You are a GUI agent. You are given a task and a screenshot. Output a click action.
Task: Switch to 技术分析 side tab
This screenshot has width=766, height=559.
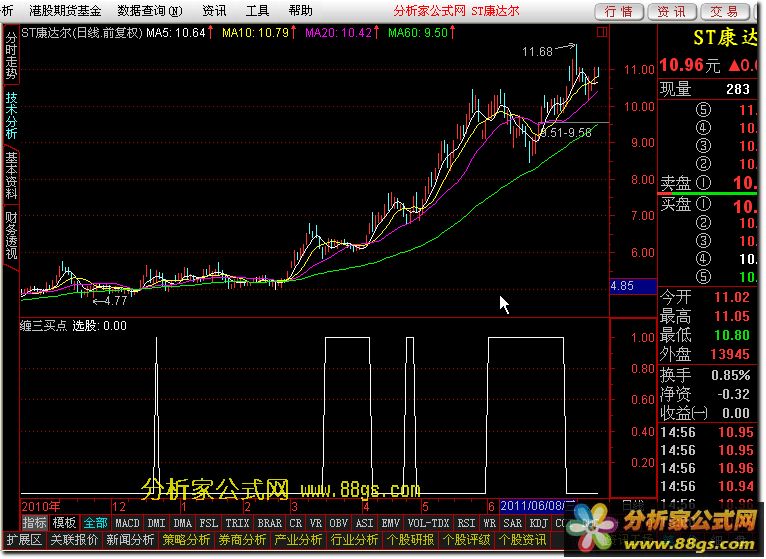[x=11, y=115]
